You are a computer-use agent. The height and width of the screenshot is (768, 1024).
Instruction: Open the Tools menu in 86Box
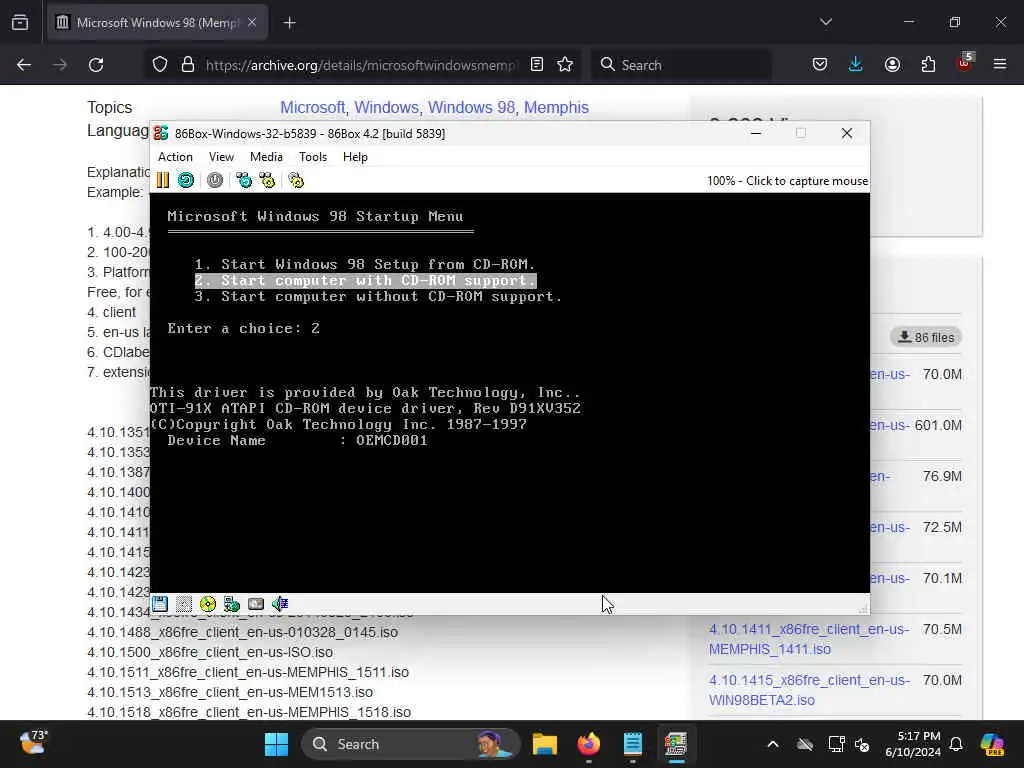click(x=313, y=157)
